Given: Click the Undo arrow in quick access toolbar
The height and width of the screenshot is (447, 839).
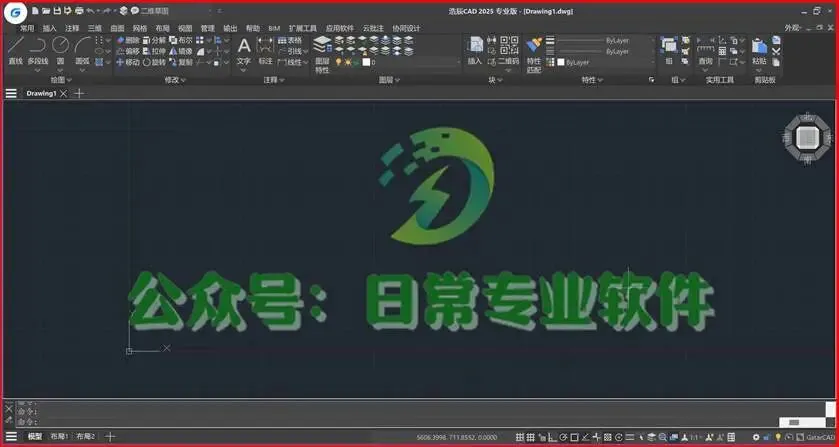Looking at the screenshot, I should tap(90, 11).
